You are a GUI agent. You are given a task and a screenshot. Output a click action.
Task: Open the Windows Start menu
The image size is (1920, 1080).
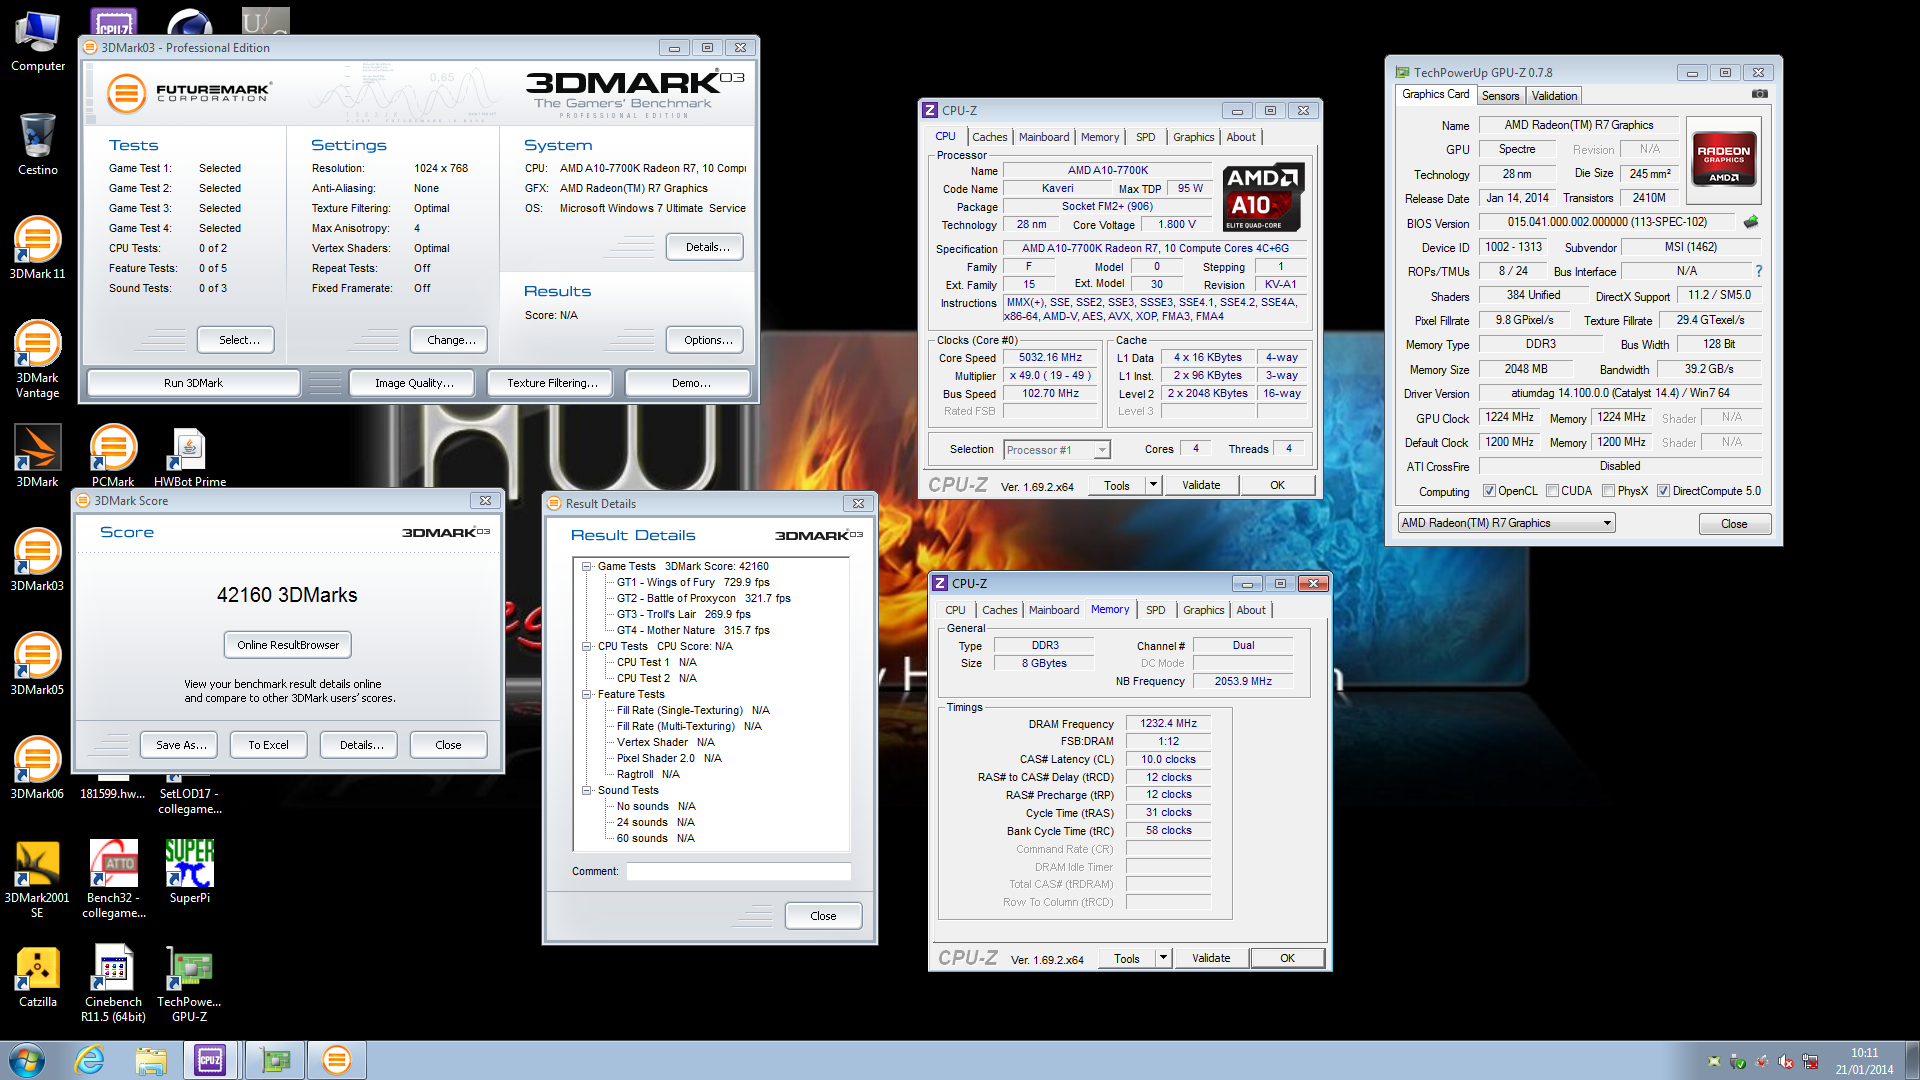point(27,1060)
